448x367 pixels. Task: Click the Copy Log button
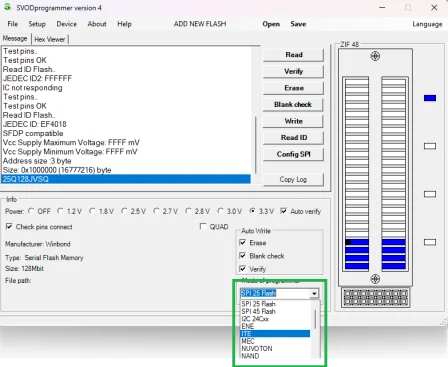[x=293, y=179]
